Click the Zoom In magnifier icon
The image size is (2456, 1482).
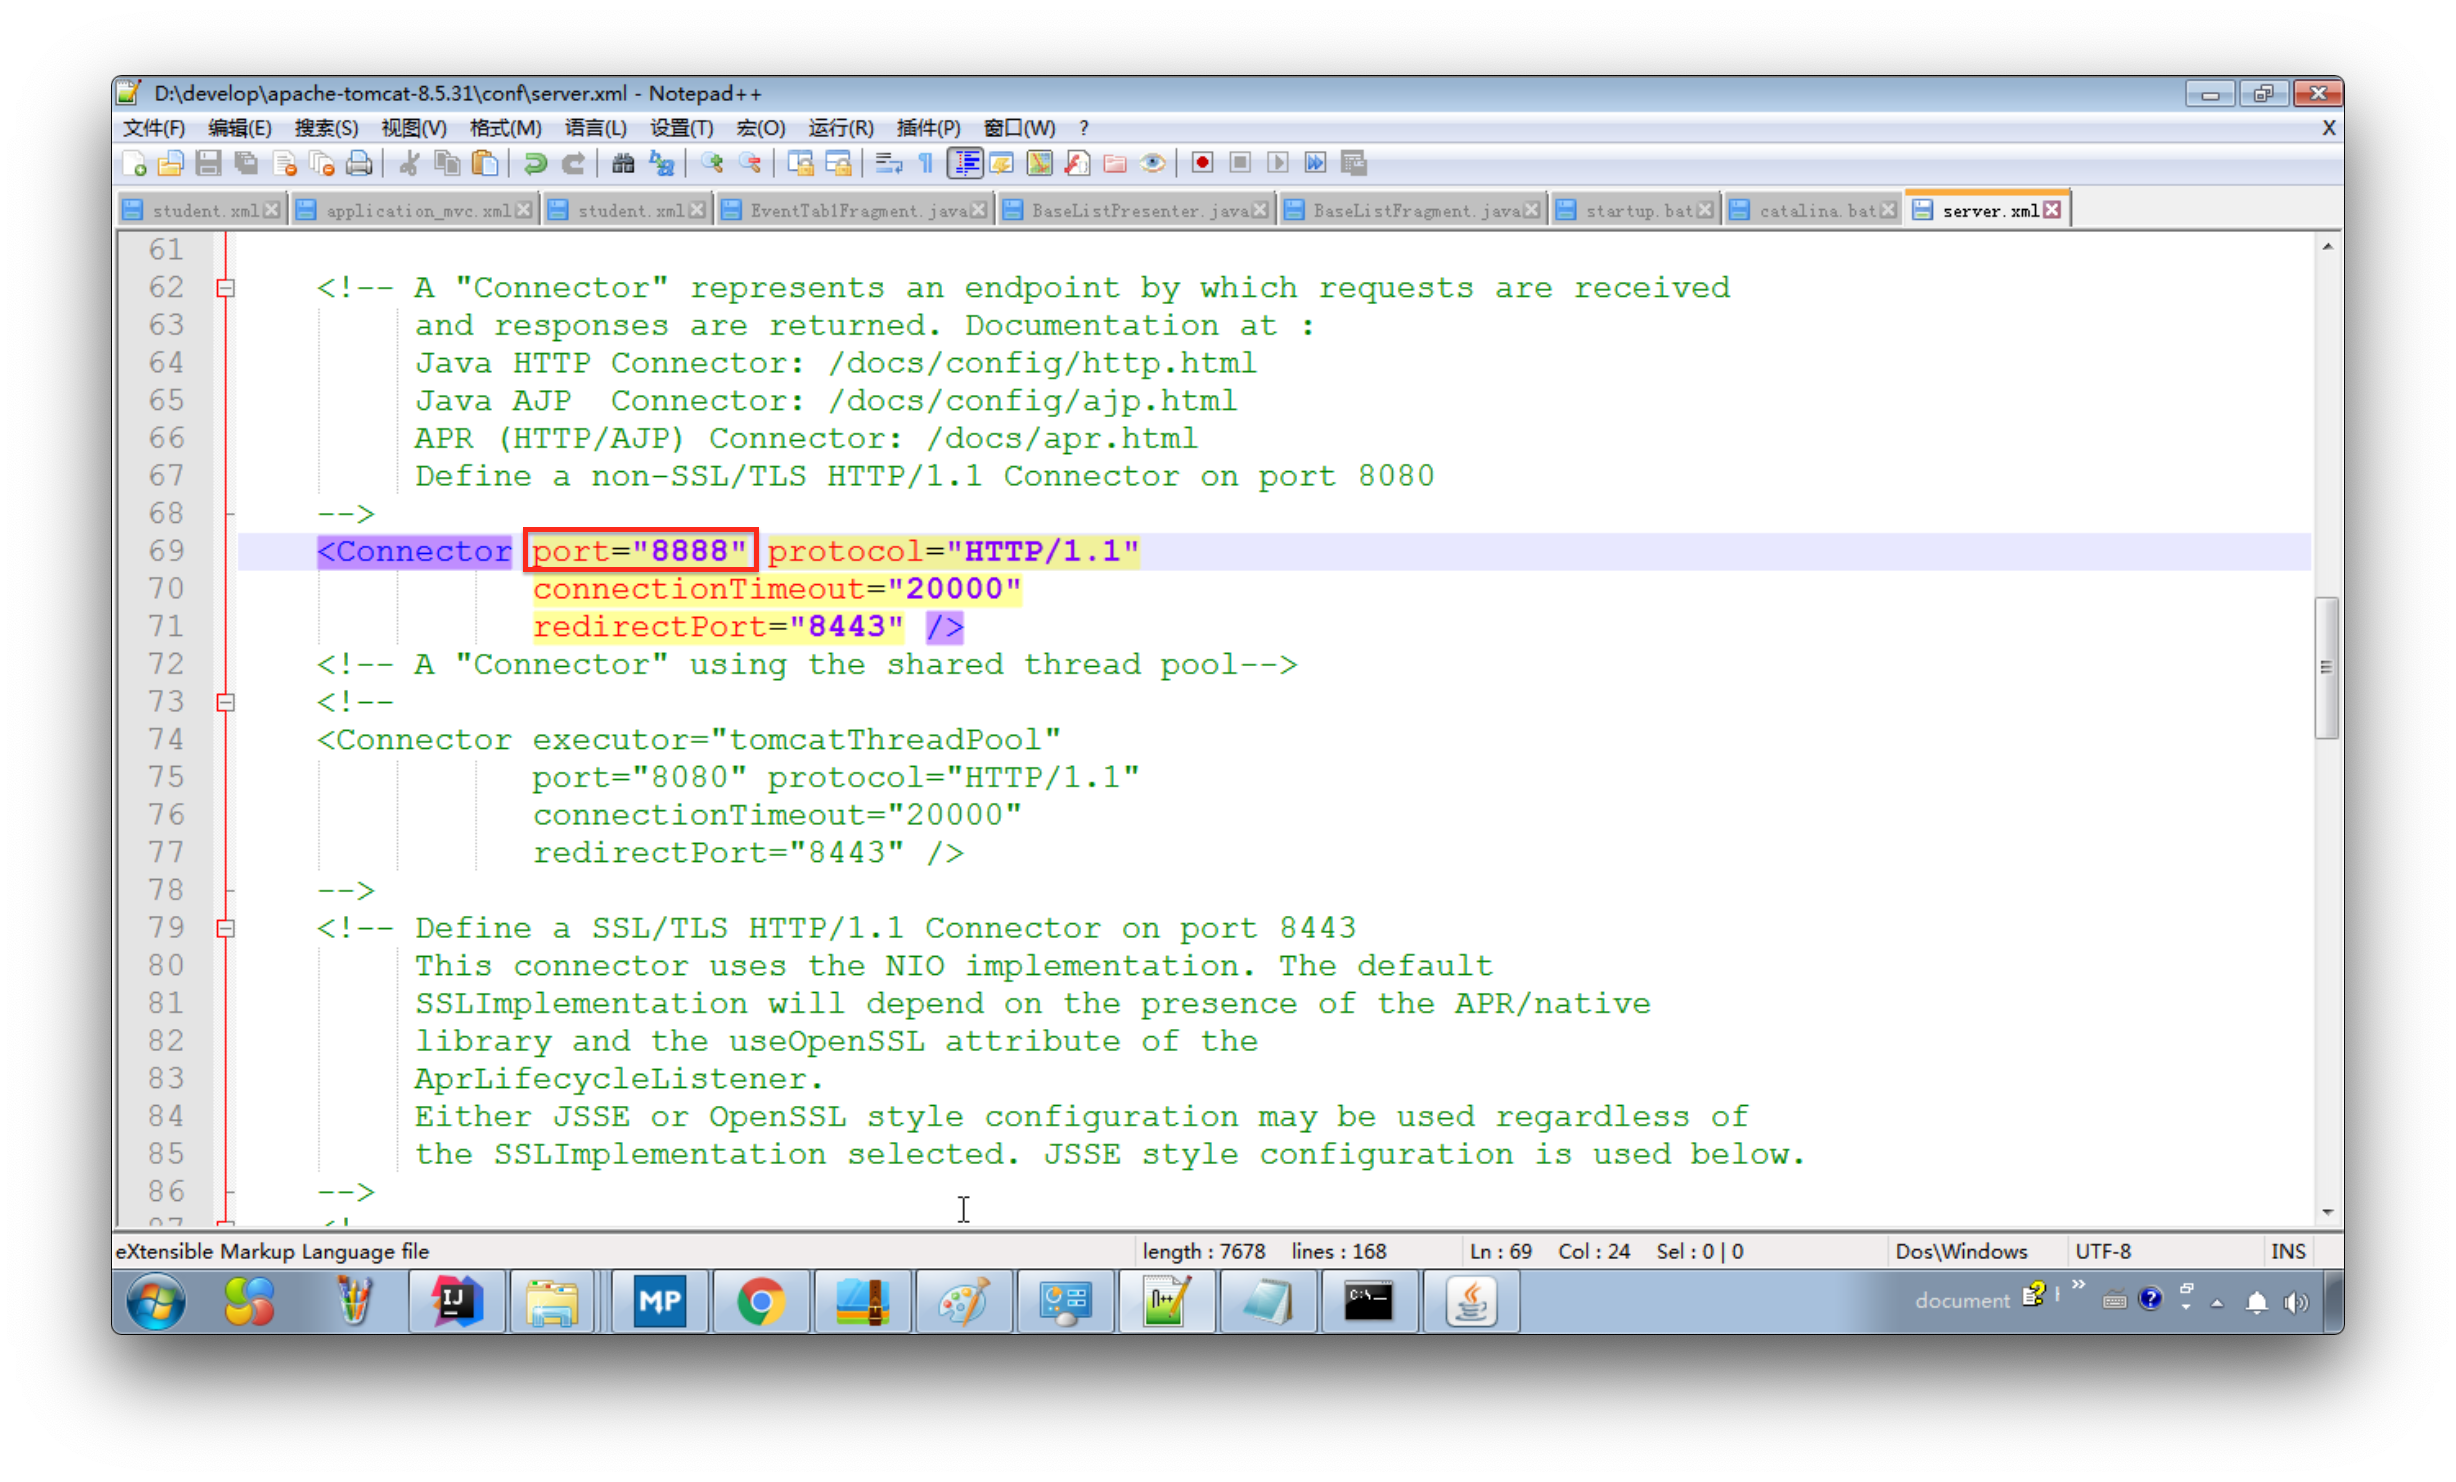click(712, 163)
